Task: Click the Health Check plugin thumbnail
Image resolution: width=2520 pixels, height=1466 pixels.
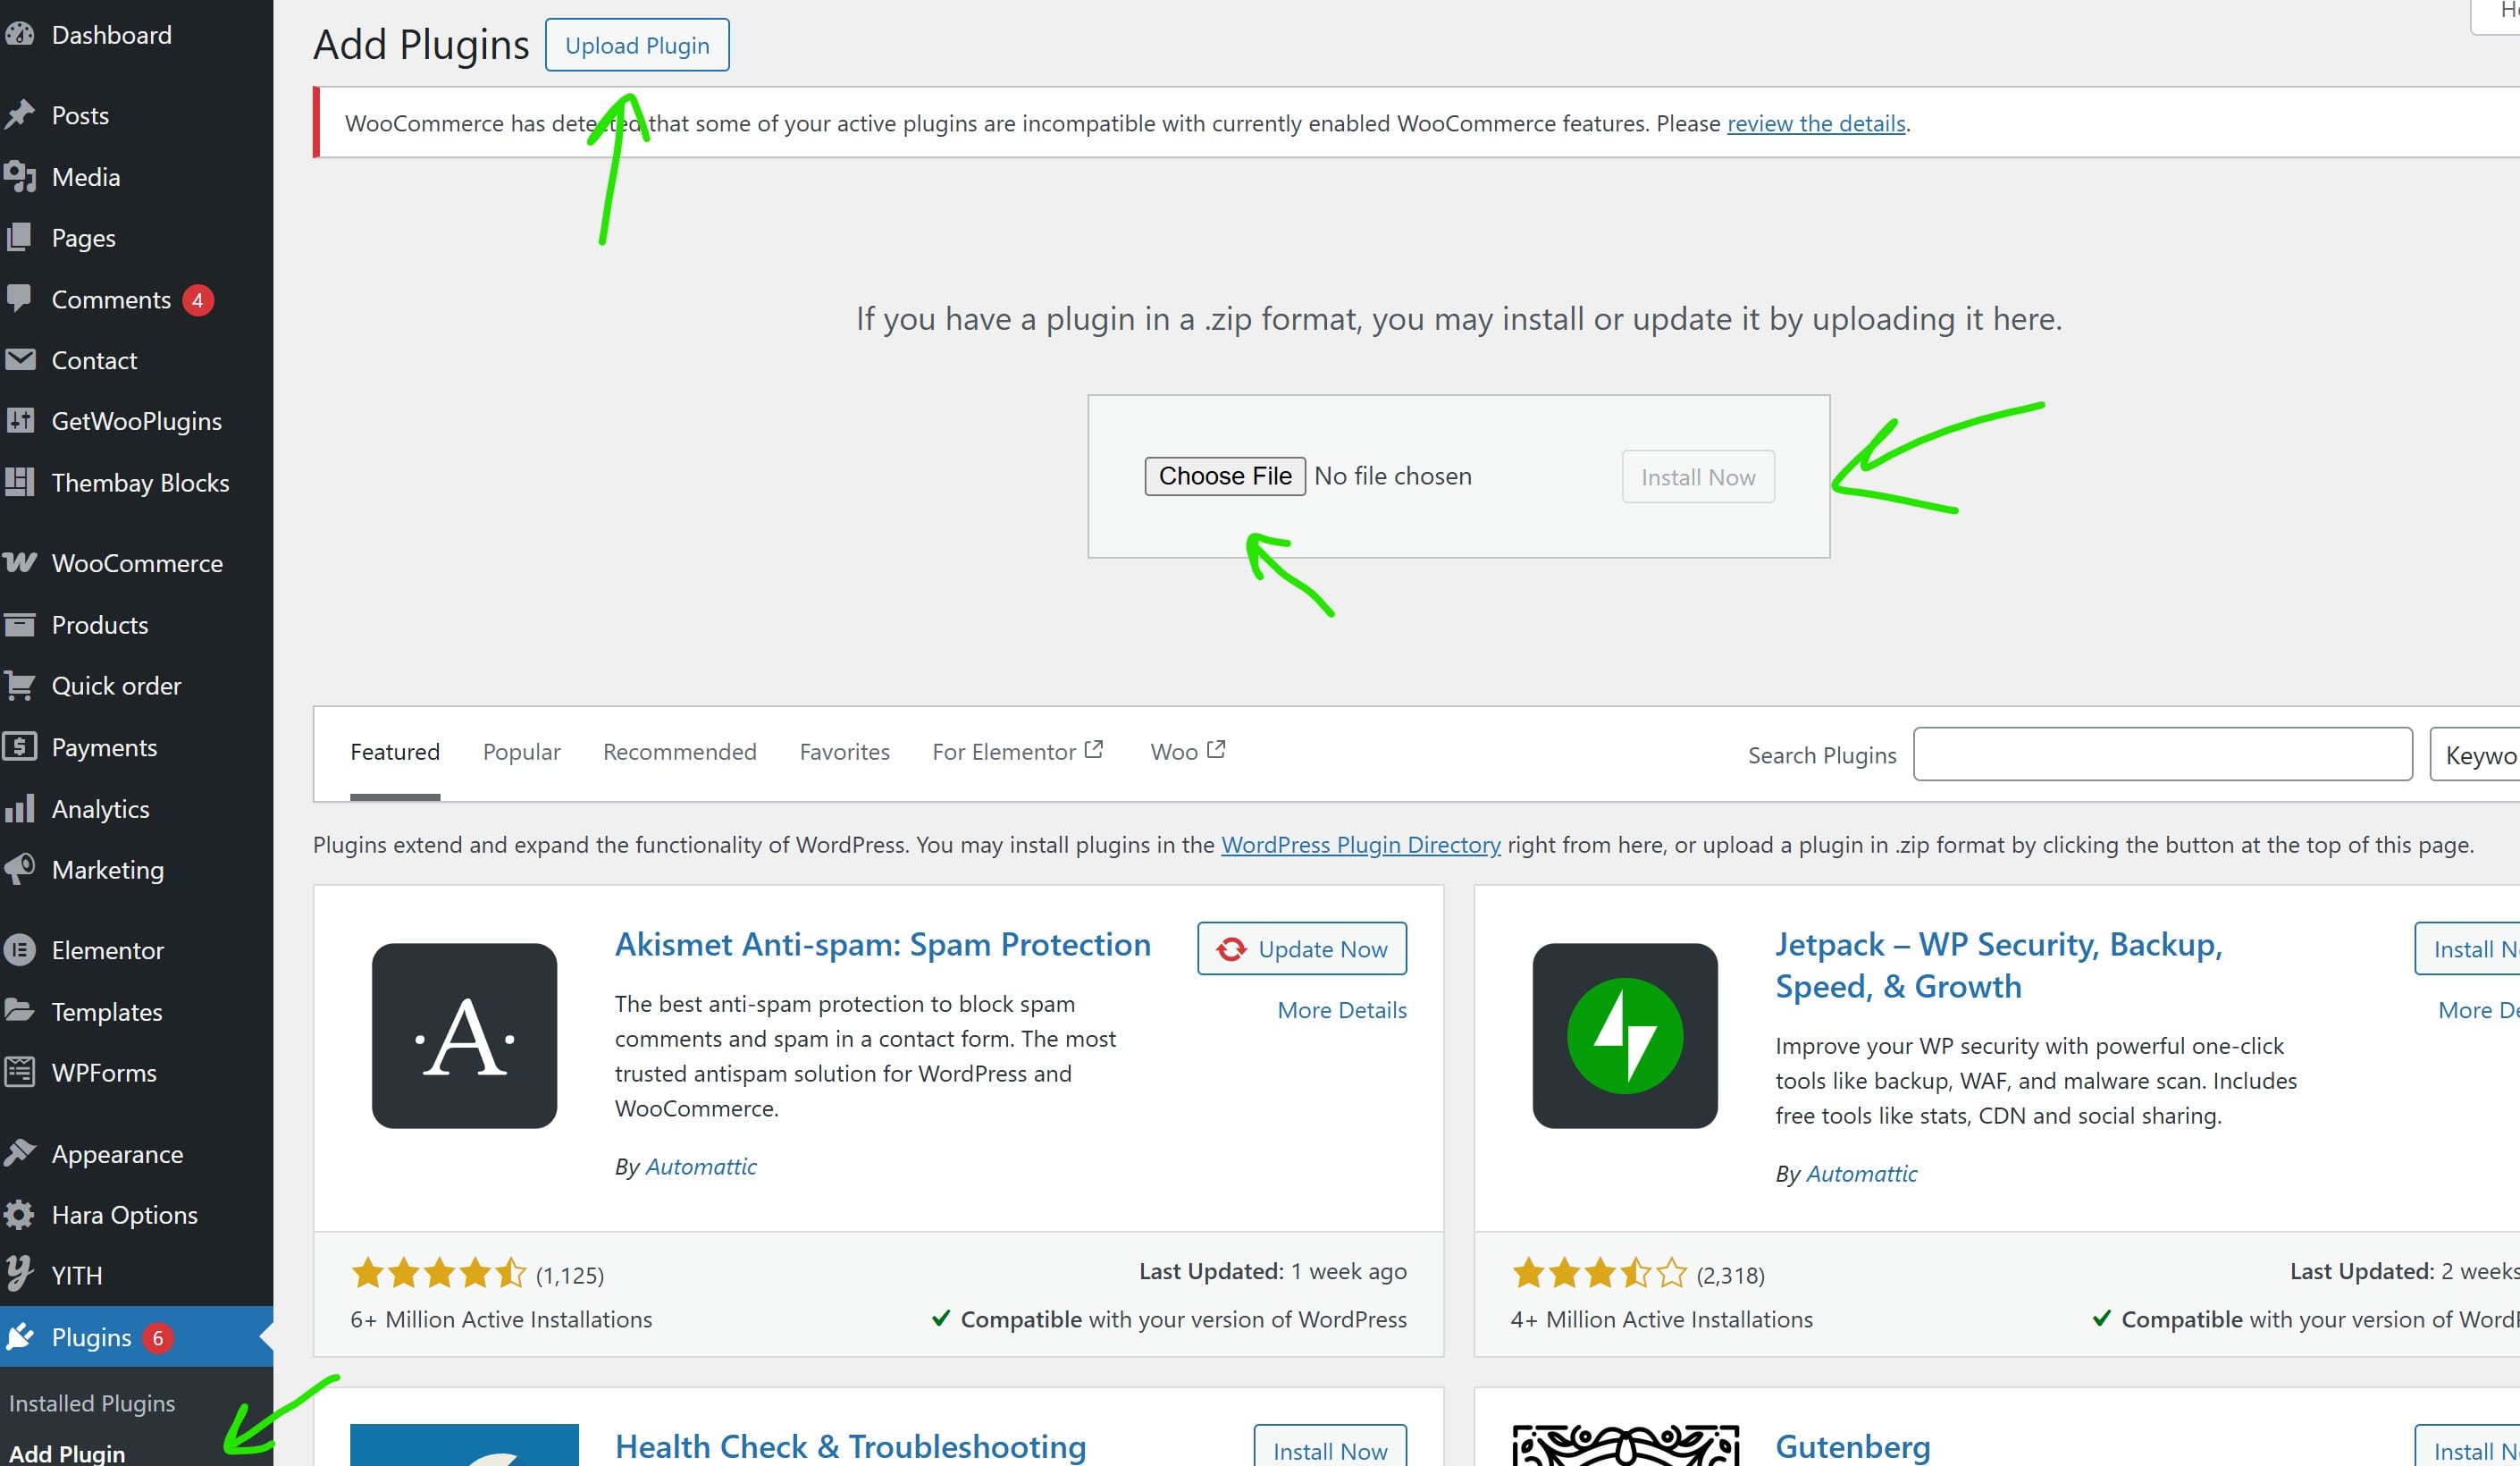Action: pyautogui.click(x=464, y=1445)
